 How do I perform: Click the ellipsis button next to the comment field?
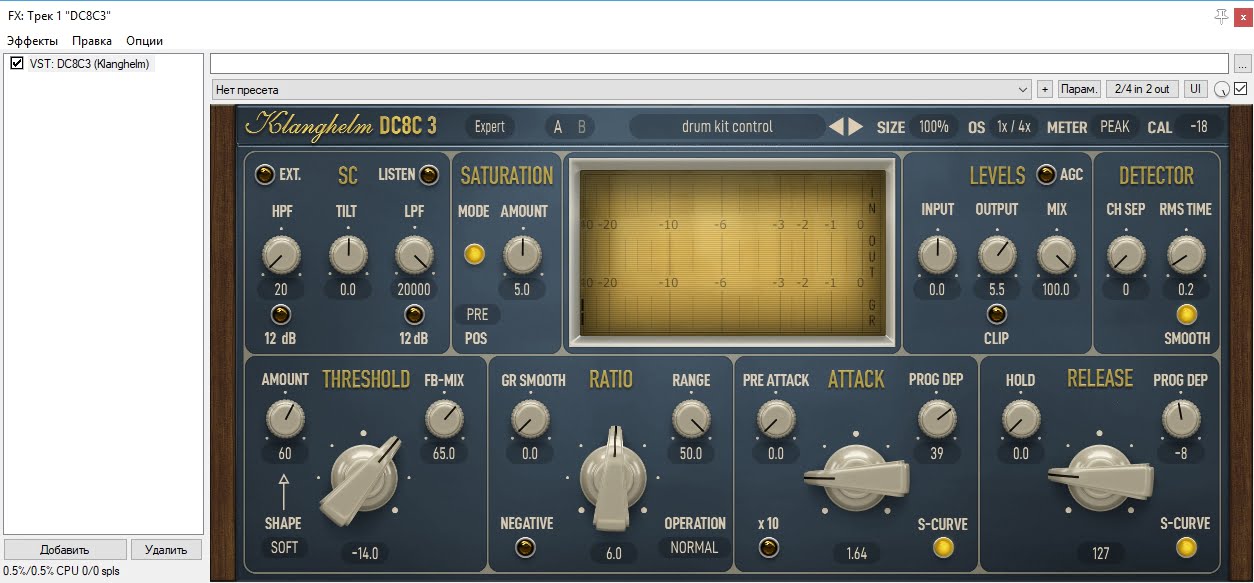pos(1240,63)
